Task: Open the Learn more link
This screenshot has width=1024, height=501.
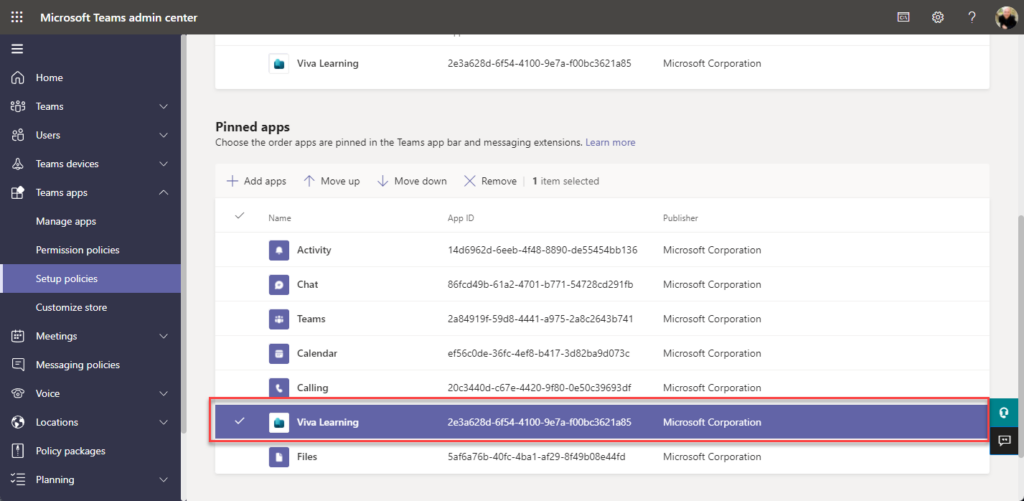Action: (610, 142)
